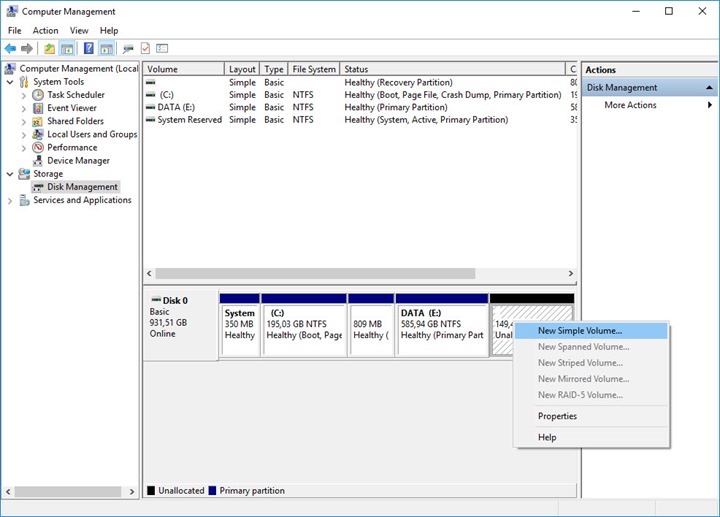Click the blue Help question mark icon

[88, 48]
